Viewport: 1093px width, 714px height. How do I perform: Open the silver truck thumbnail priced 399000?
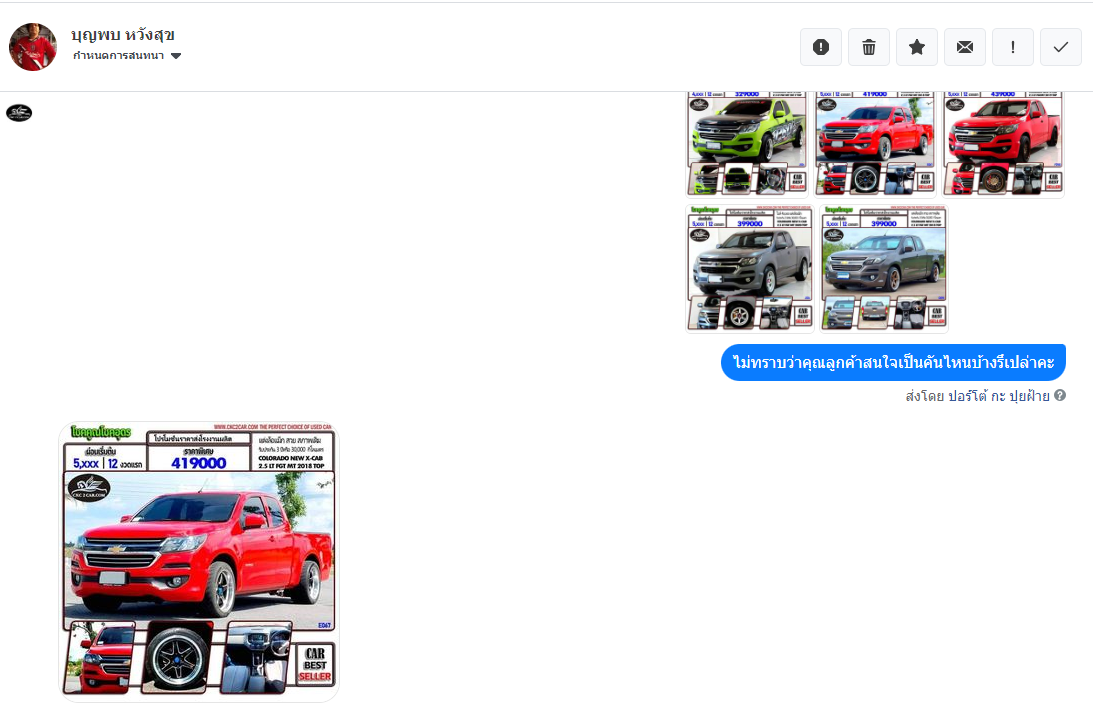749,268
